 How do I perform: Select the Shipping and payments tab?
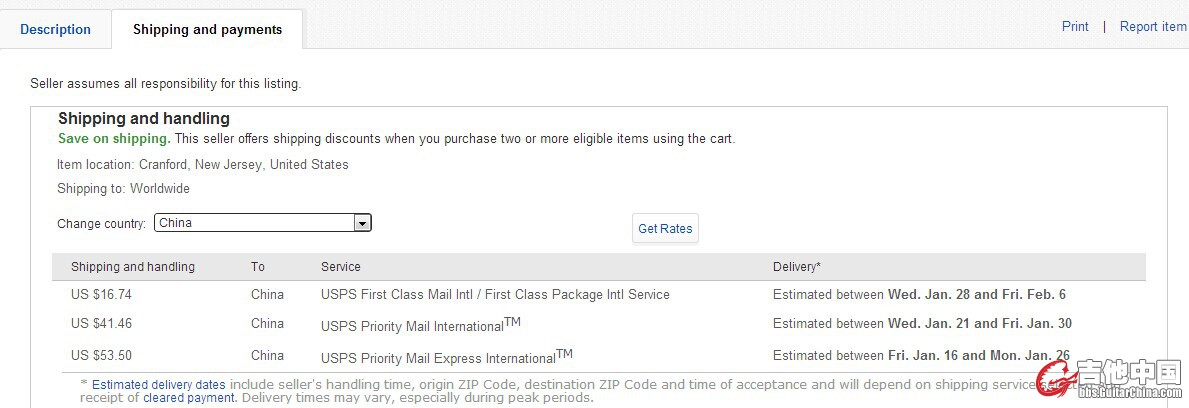(x=207, y=29)
